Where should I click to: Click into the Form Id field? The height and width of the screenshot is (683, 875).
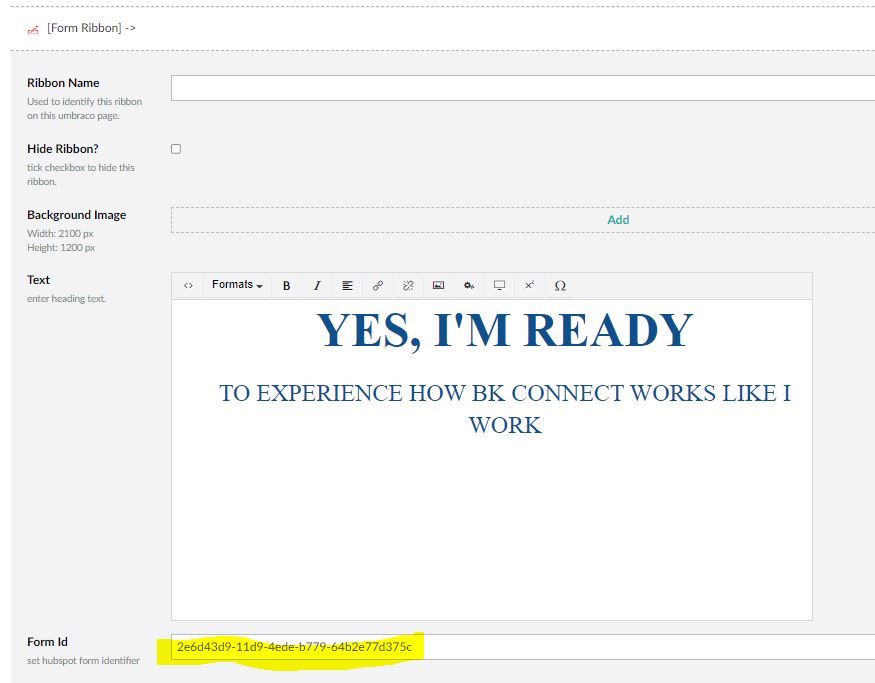click(523, 647)
